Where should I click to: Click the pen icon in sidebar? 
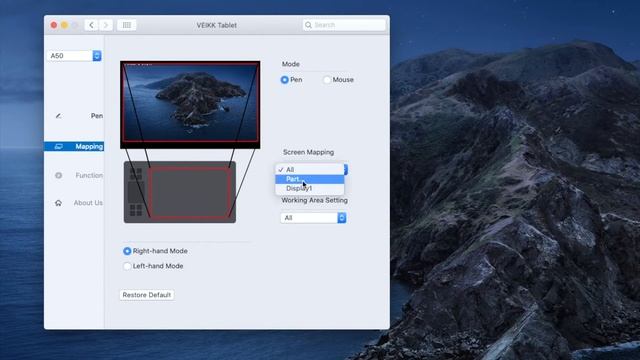(58, 116)
